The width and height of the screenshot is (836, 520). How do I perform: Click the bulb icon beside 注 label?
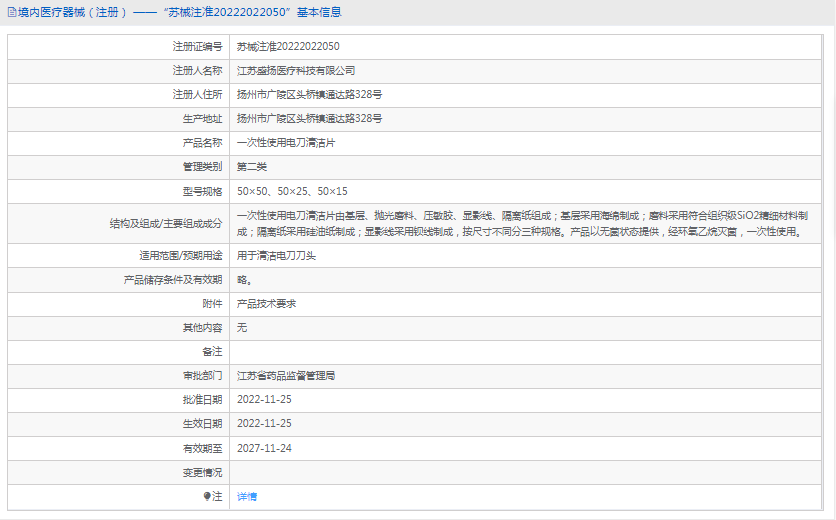click(x=207, y=497)
